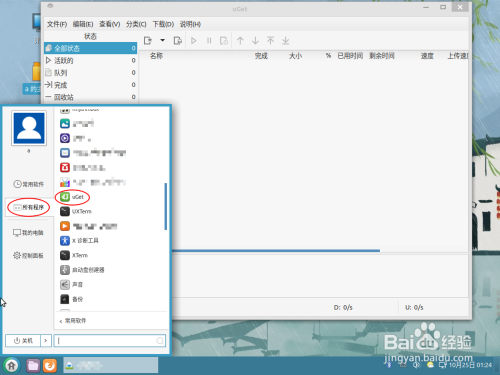Switch to 常用软件 in start menu sidebar
The width and height of the screenshot is (500, 375).
pos(29,184)
